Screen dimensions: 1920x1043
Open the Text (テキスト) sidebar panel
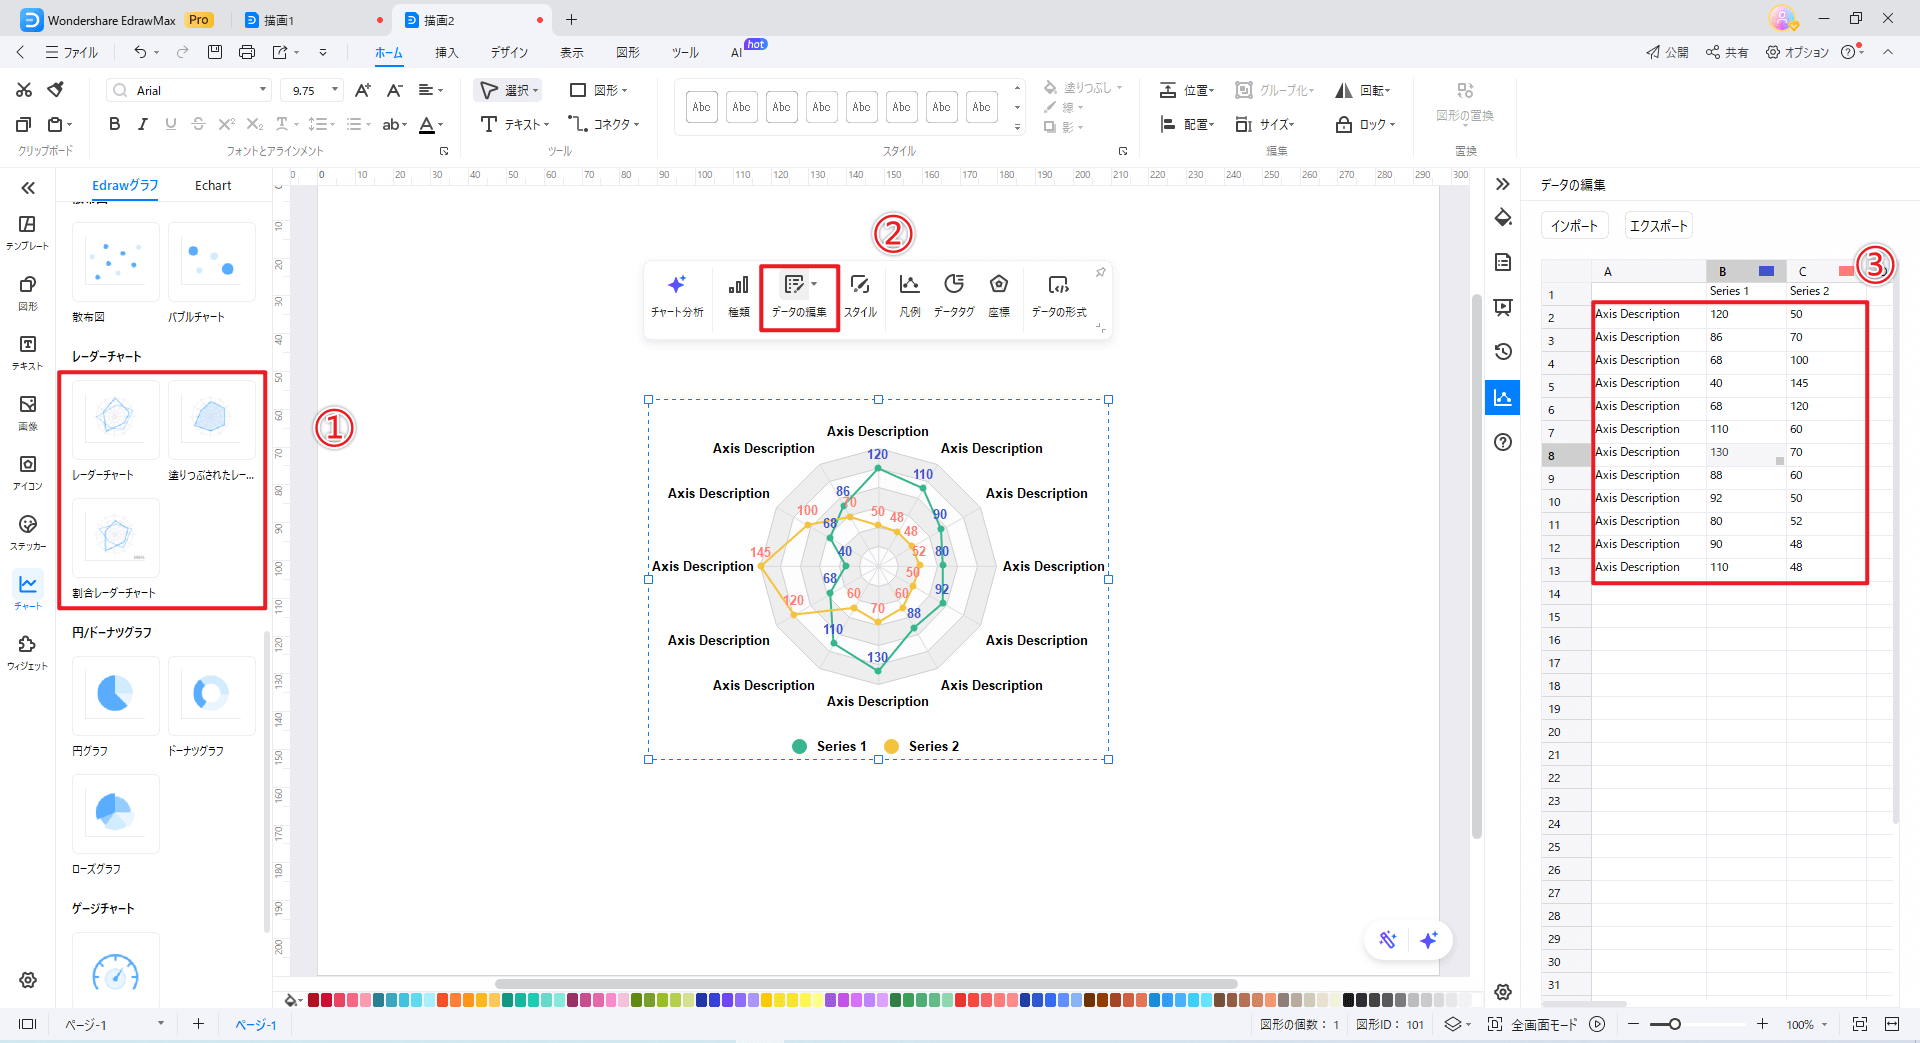click(28, 352)
